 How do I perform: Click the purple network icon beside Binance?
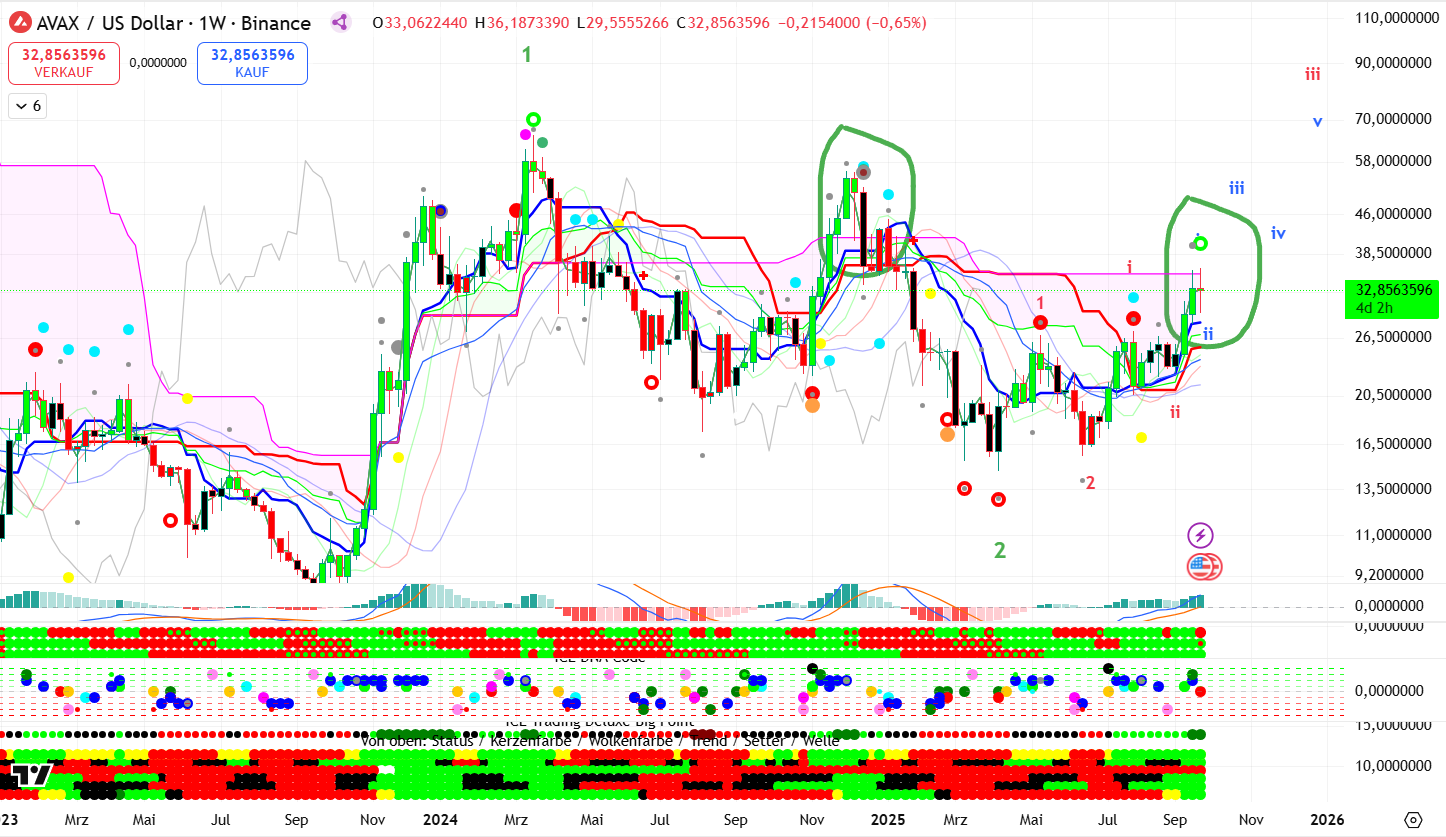point(340,22)
